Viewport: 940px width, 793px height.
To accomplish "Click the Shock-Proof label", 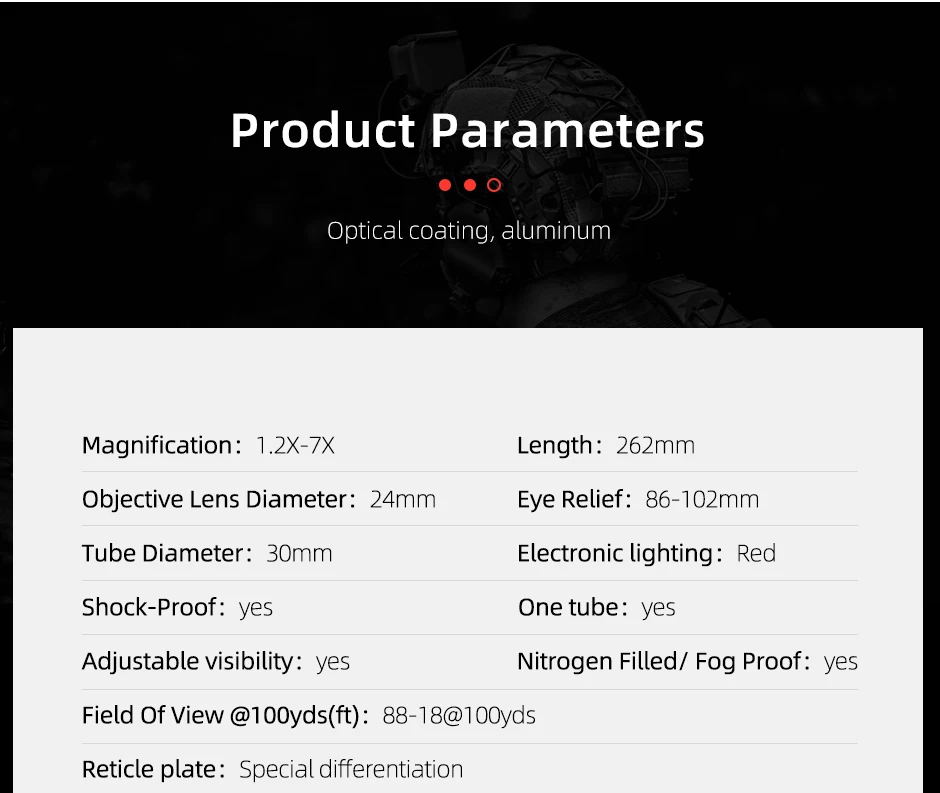I will click(149, 608).
